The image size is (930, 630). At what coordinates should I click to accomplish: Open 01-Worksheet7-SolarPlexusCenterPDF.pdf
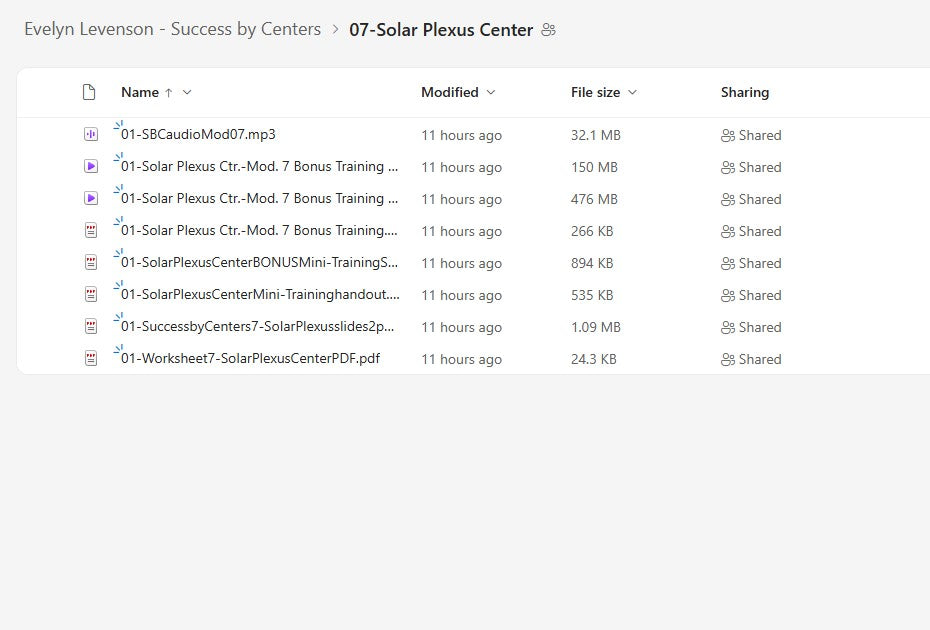pos(250,359)
